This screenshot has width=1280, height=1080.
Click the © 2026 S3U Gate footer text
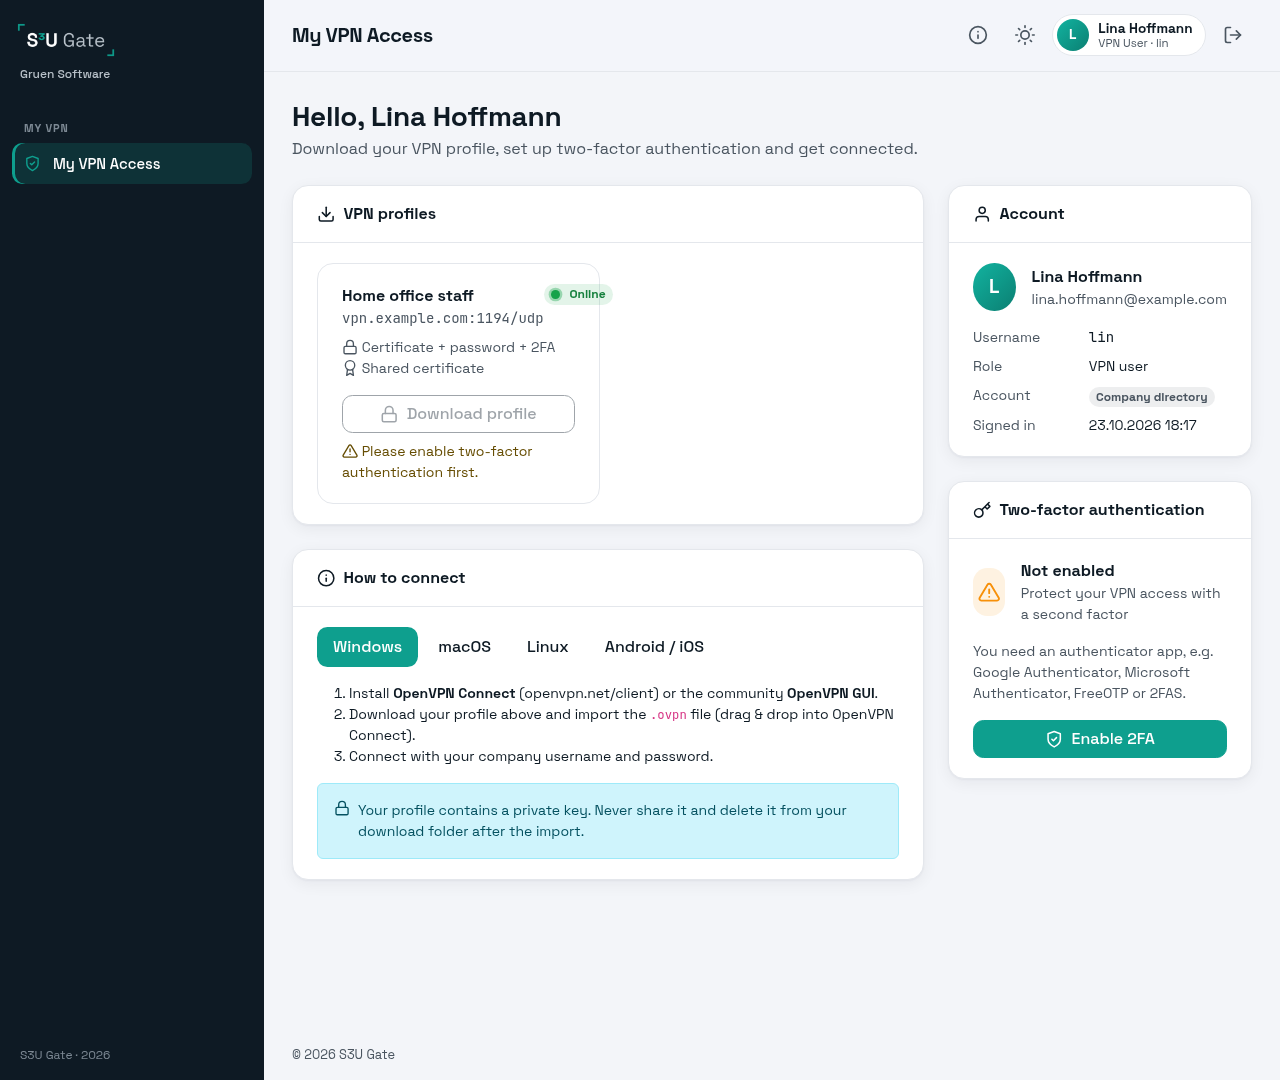point(343,1054)
